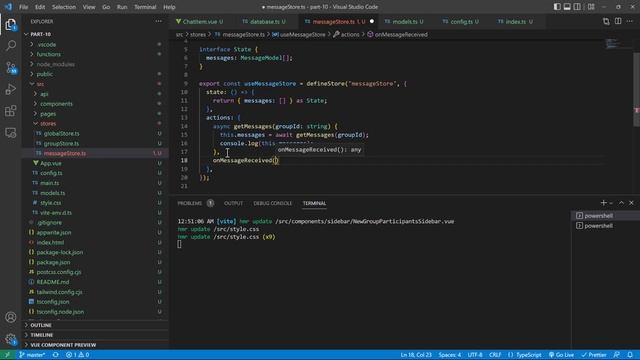Click master branch in status bar
The width and height of the screenshot is (640, 360).
click(x=32, y=355)
